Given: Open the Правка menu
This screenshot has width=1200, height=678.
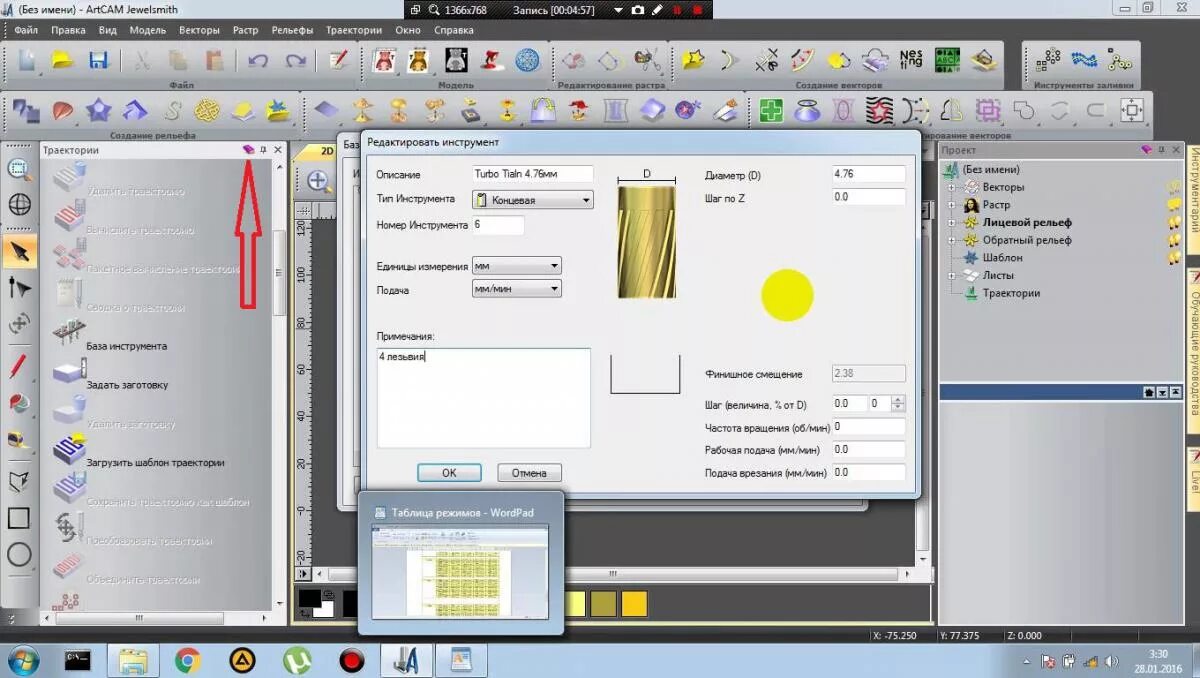Looking at the screenshot, I should 68,30.
